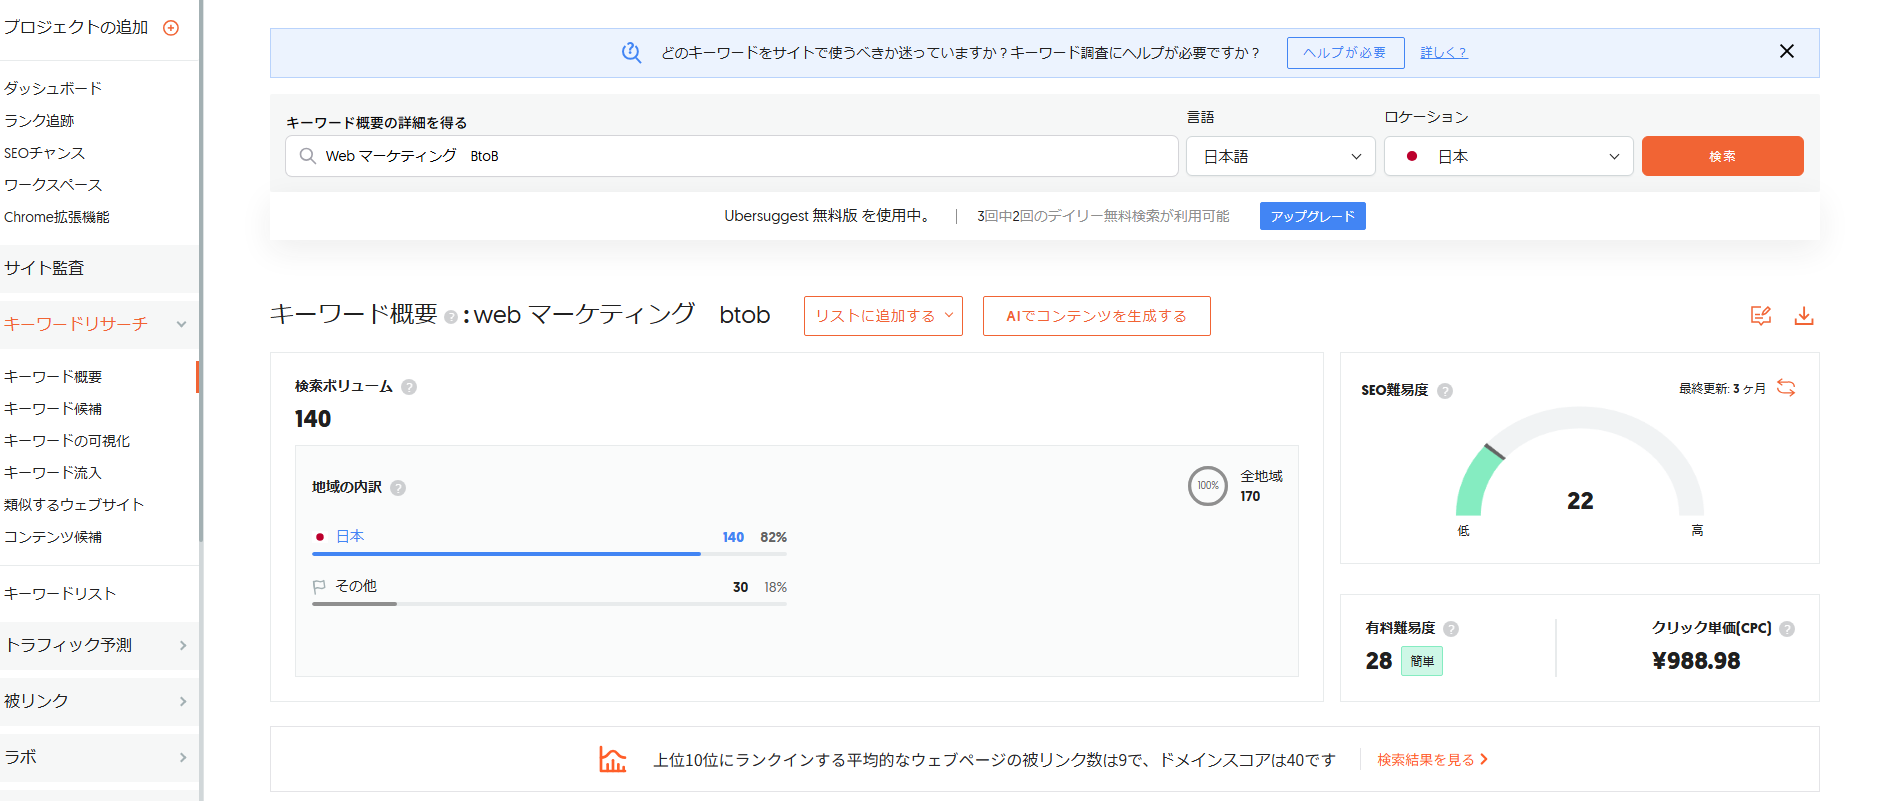Click the help icon next to 検索ボリューム

[409, 387]
